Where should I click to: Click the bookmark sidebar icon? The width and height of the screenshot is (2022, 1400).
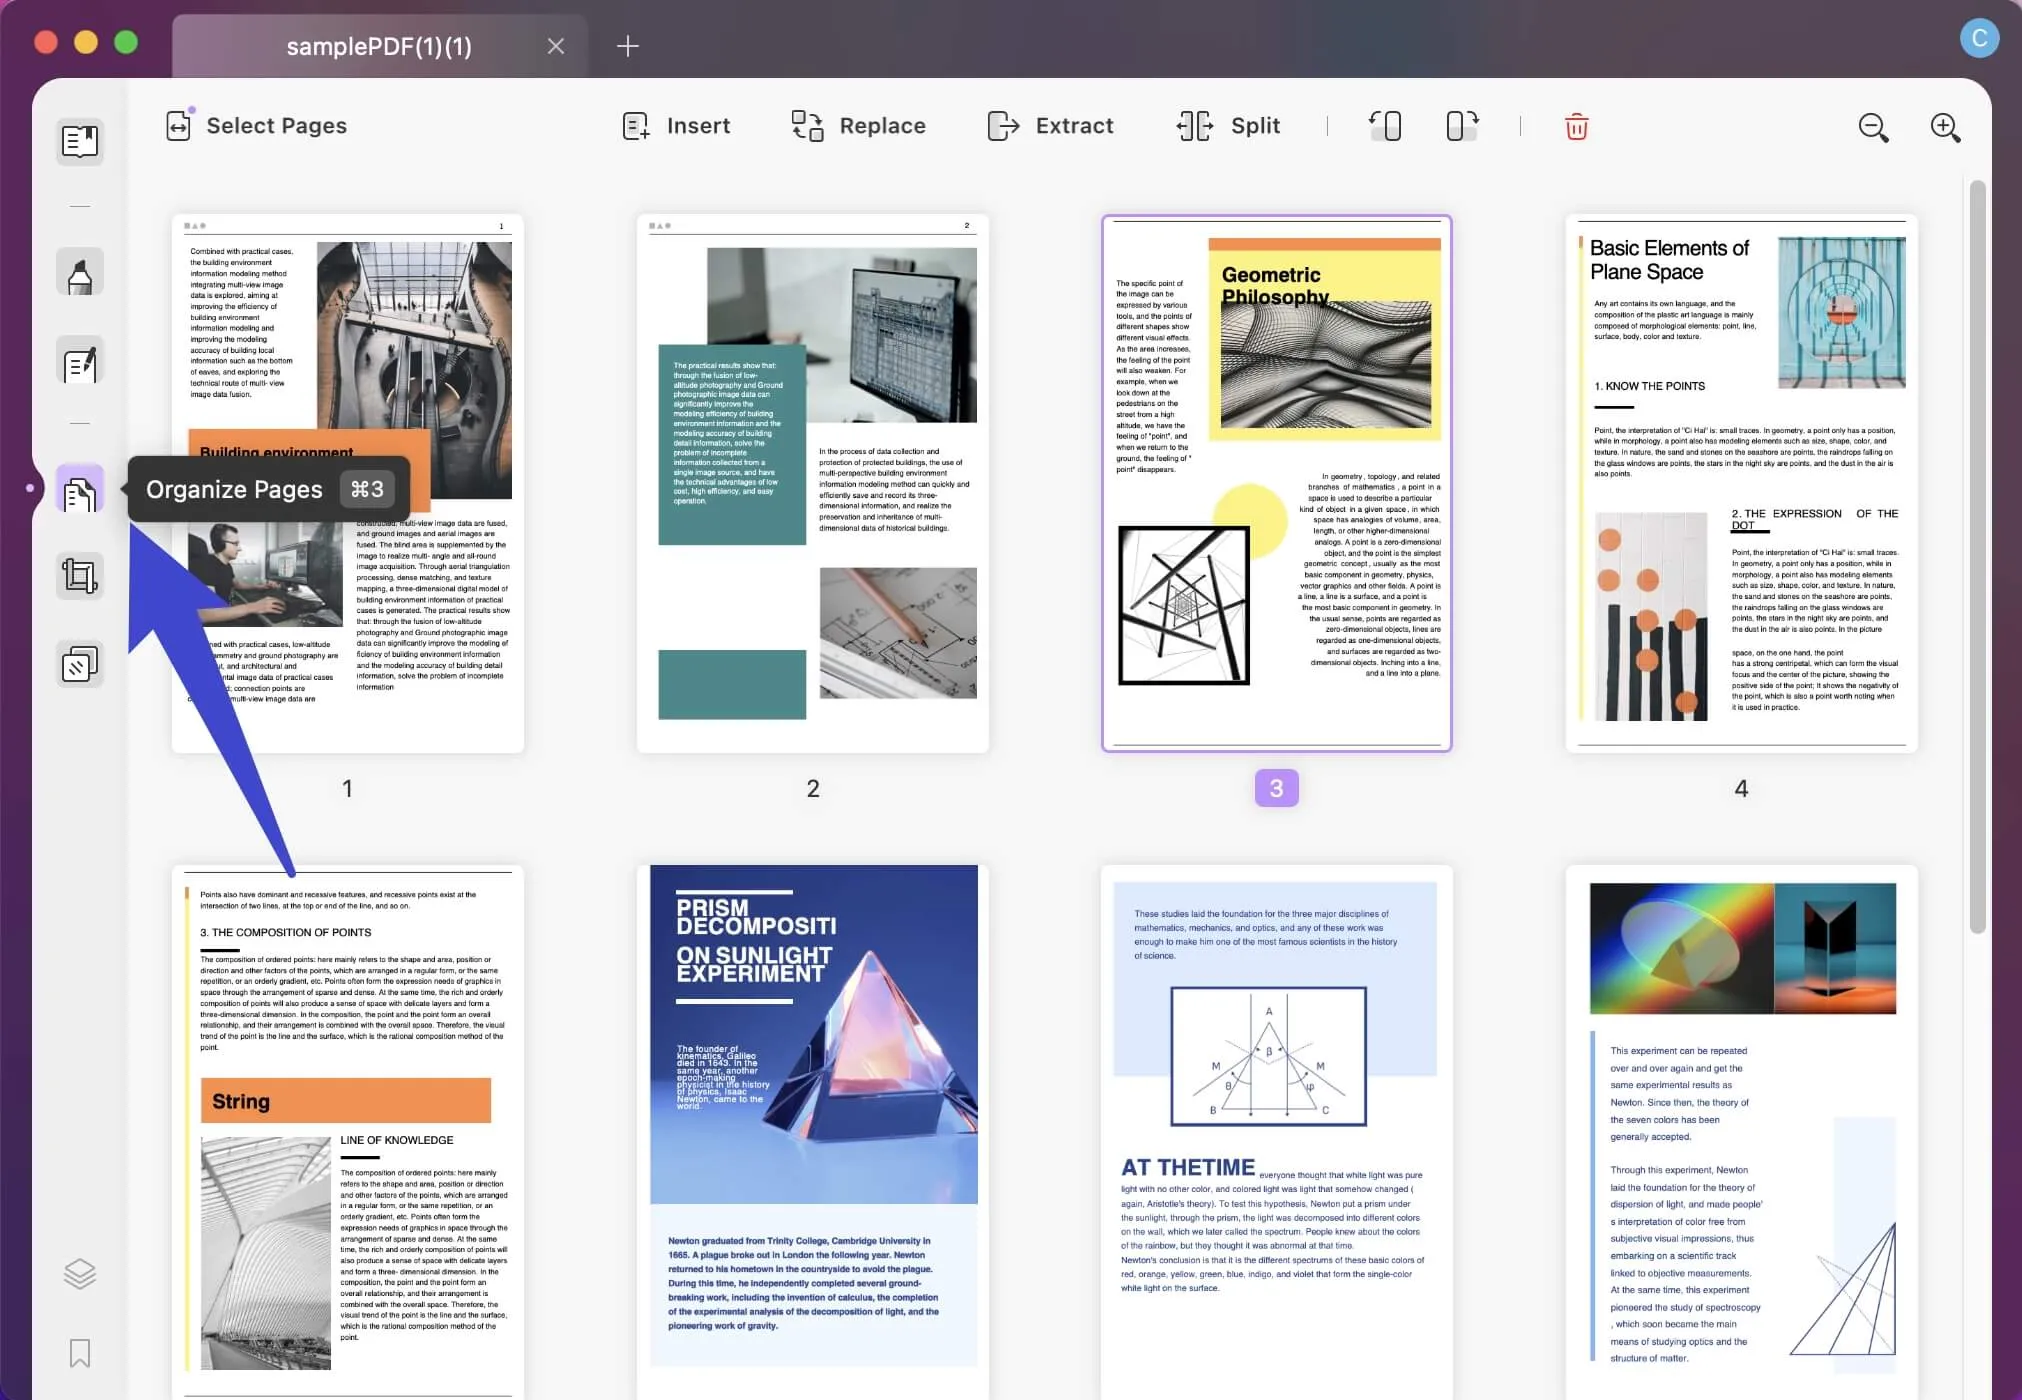tap(78, 1351)
